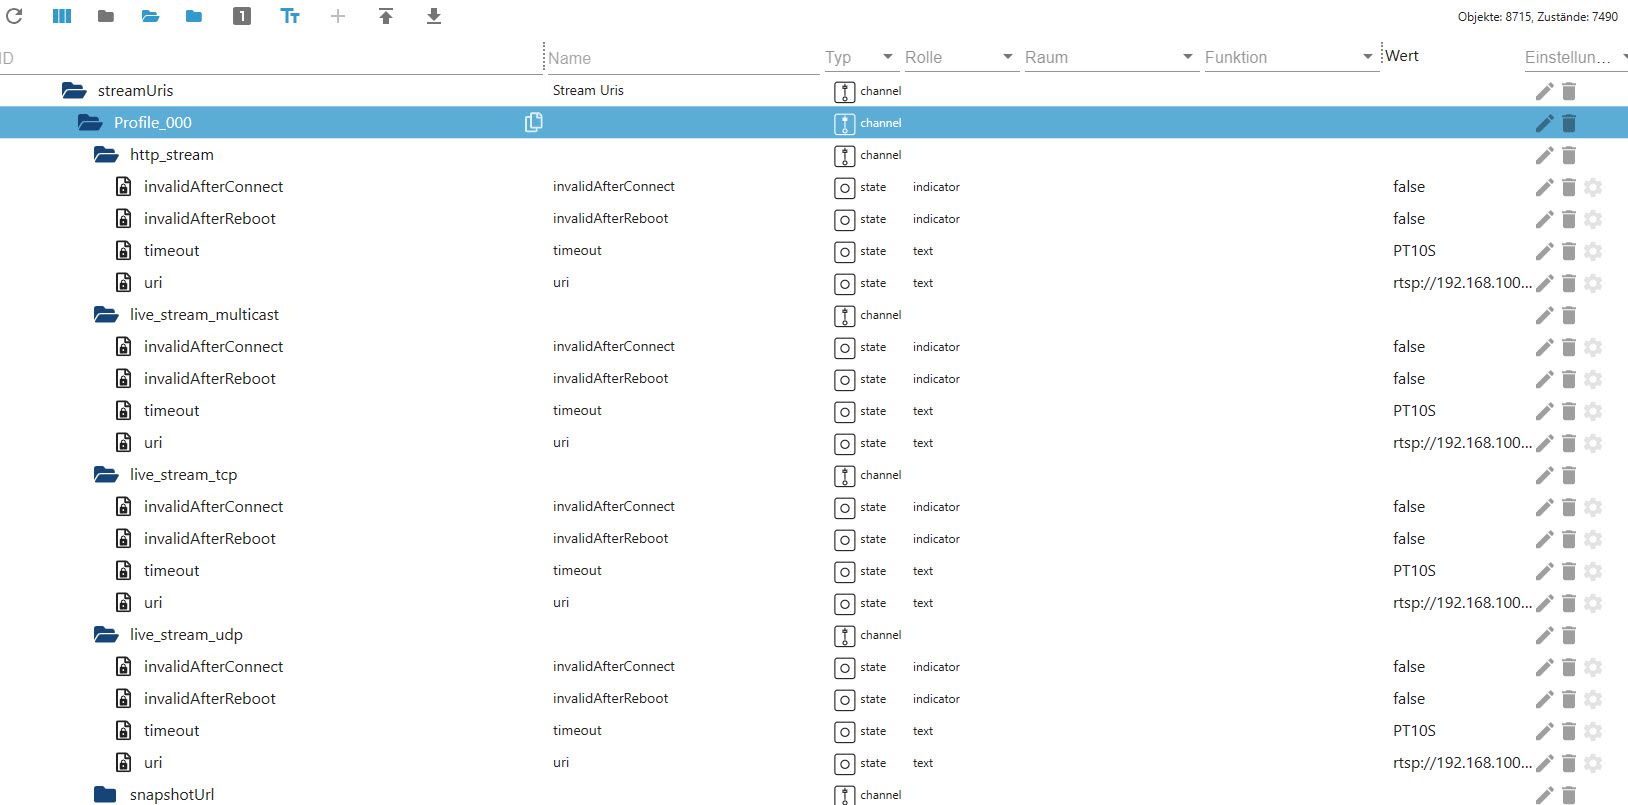Click the light blue closed folder icon
The width and height of the screenshot is (1628, 805).
194,16
